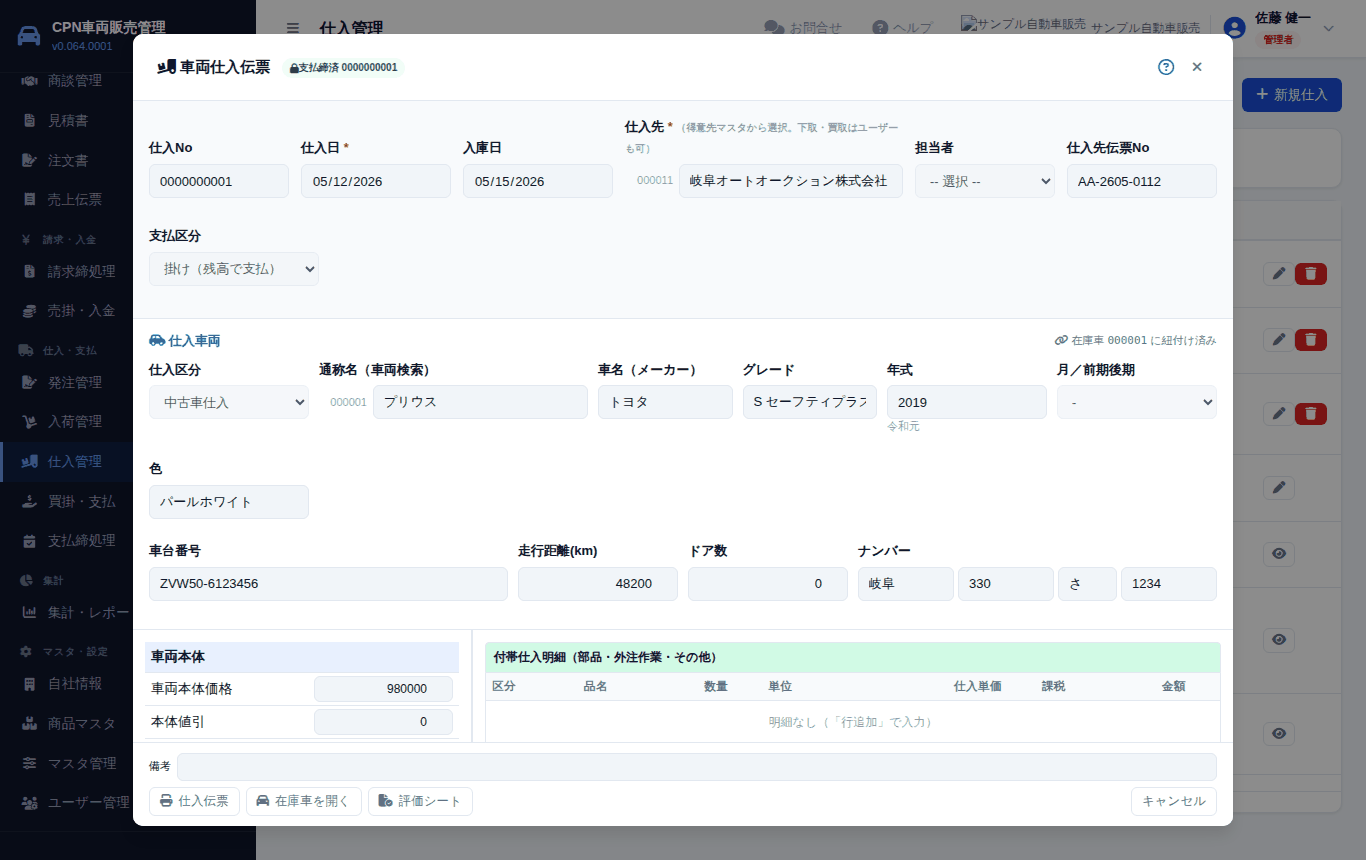This screenshot has width=1366, height=860.
Task: Click the 本体値引 value field
Action: [x=383, y=722]
